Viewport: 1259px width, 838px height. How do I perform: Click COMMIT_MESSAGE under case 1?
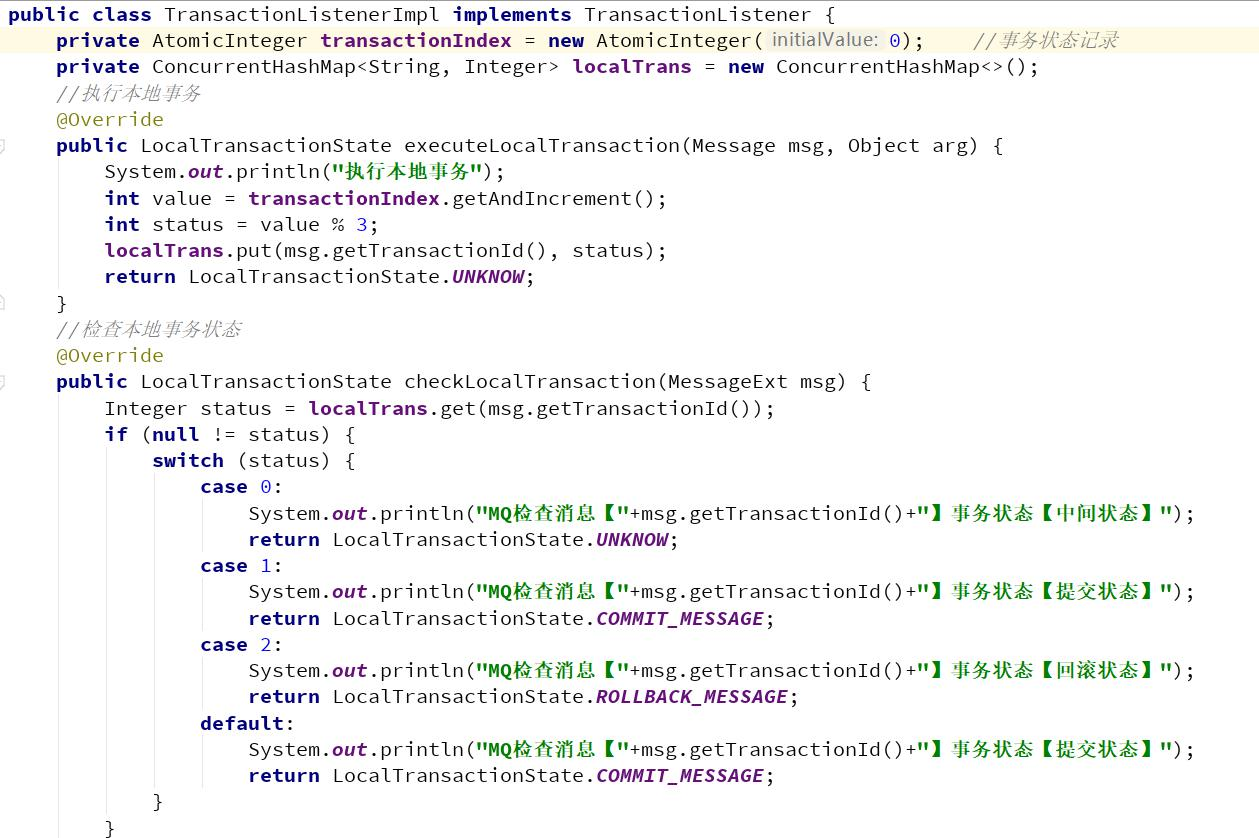click(679, 618)
